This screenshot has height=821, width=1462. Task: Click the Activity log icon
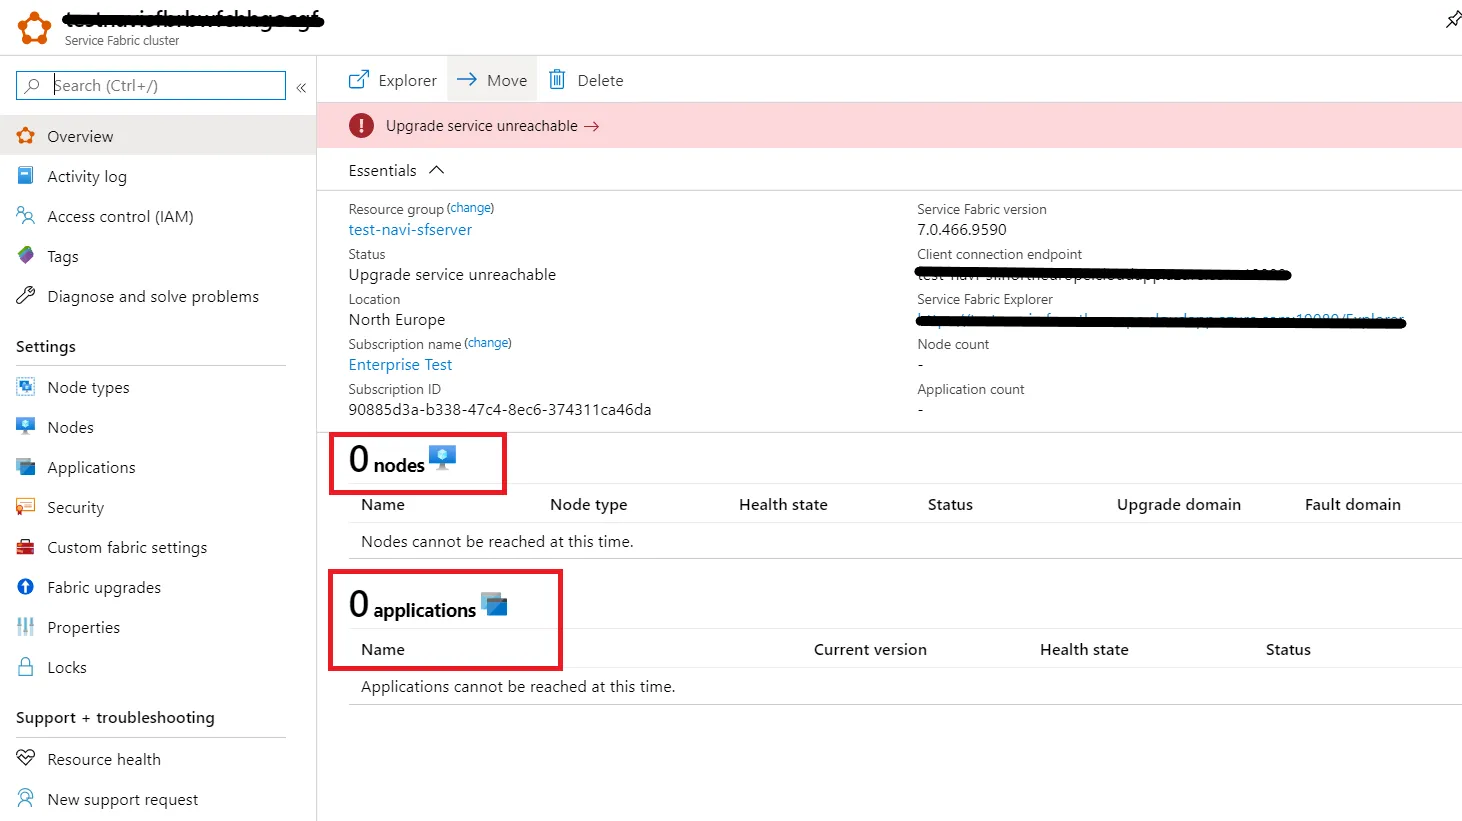coord(26,176)
